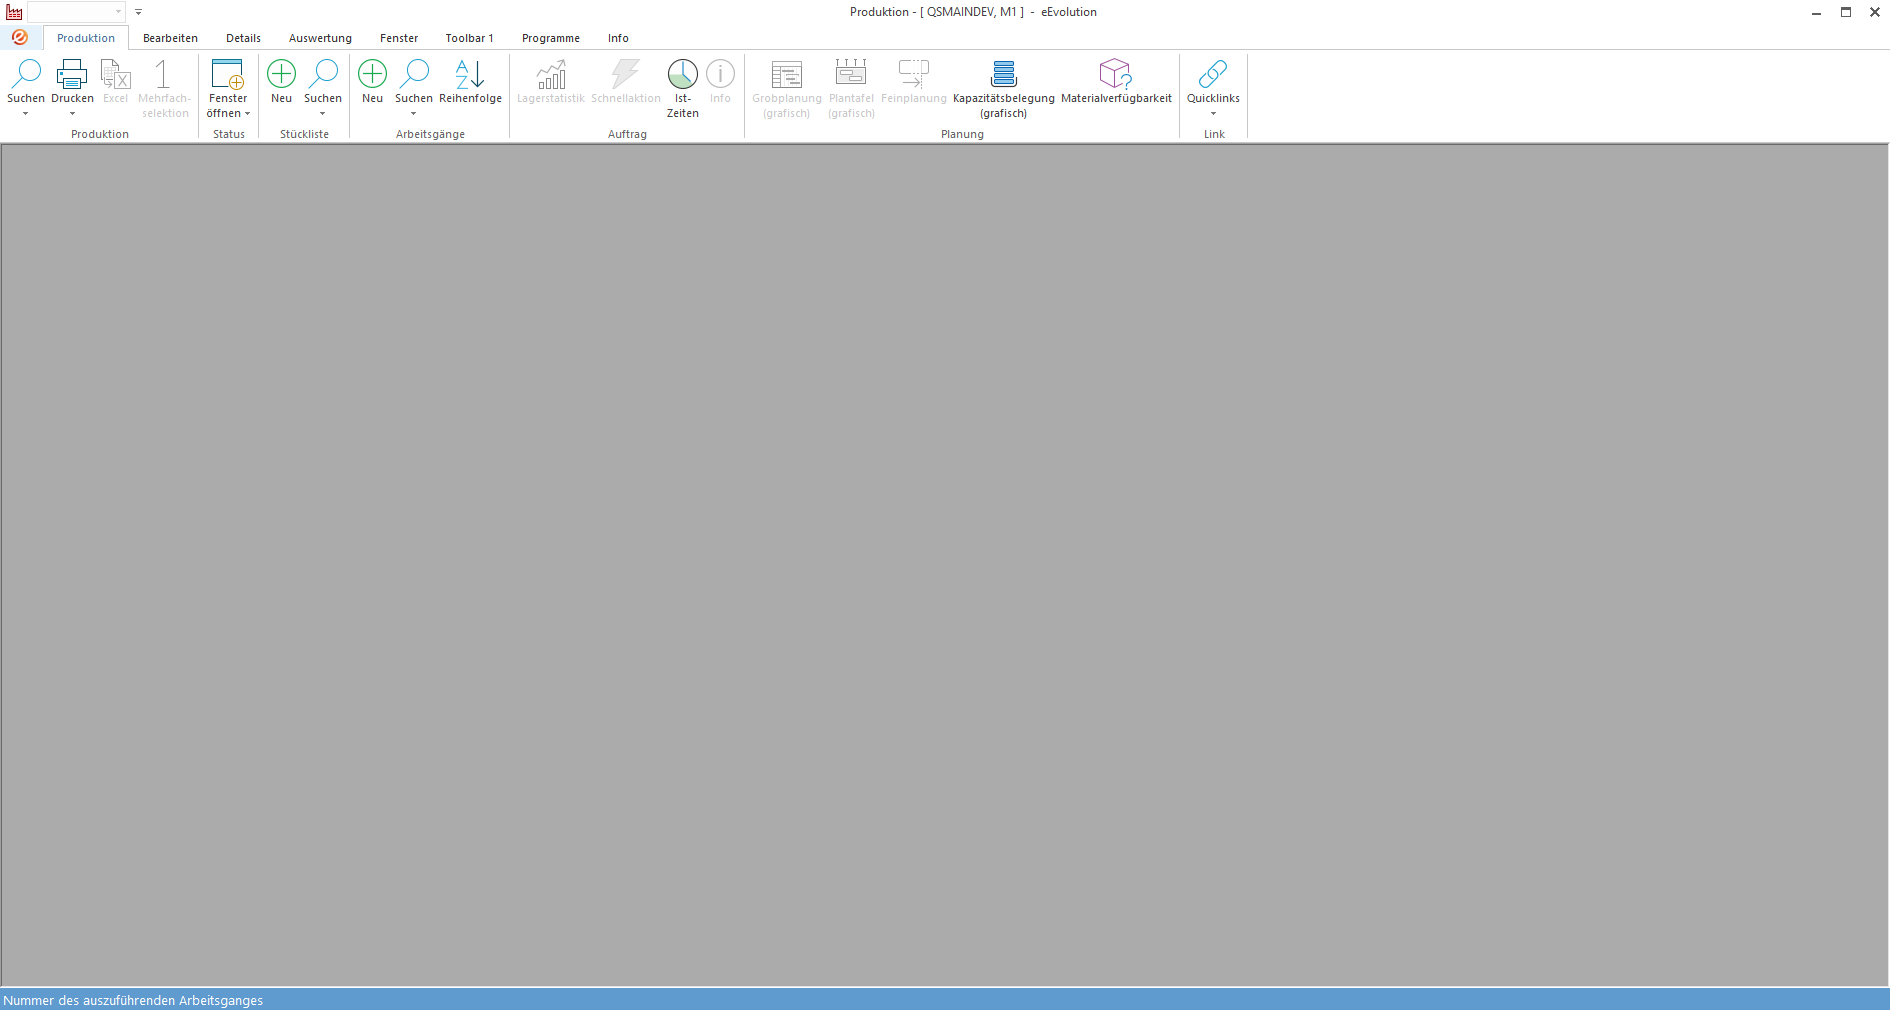Click the eEvolution application logo button

point(20,37)
